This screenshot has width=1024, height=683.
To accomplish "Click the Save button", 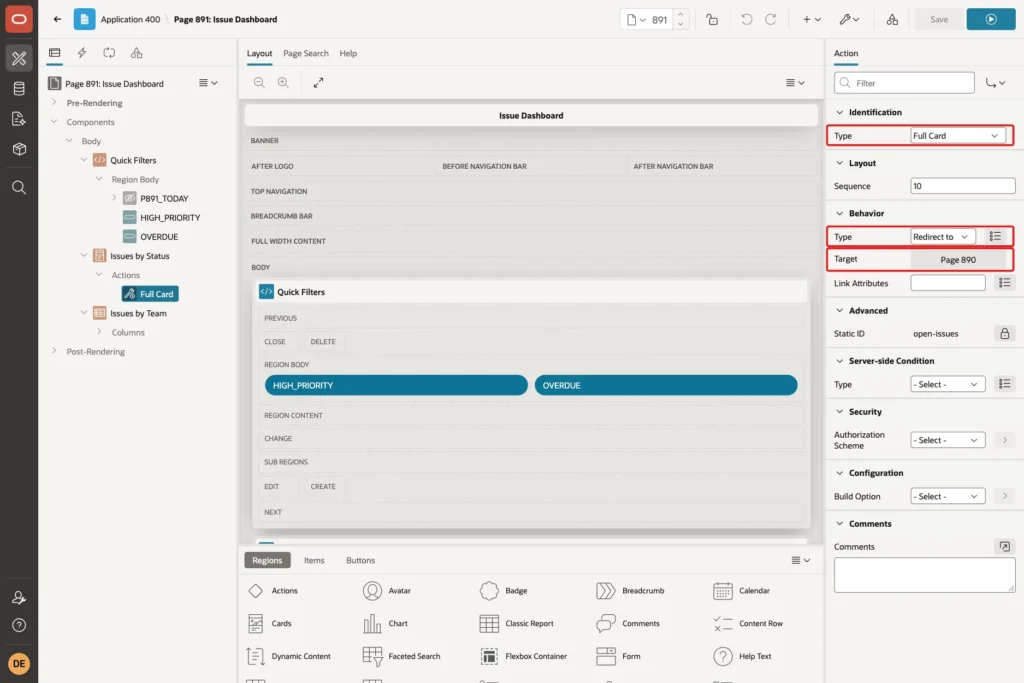I will pyautogui.click(x=938, y=20).
